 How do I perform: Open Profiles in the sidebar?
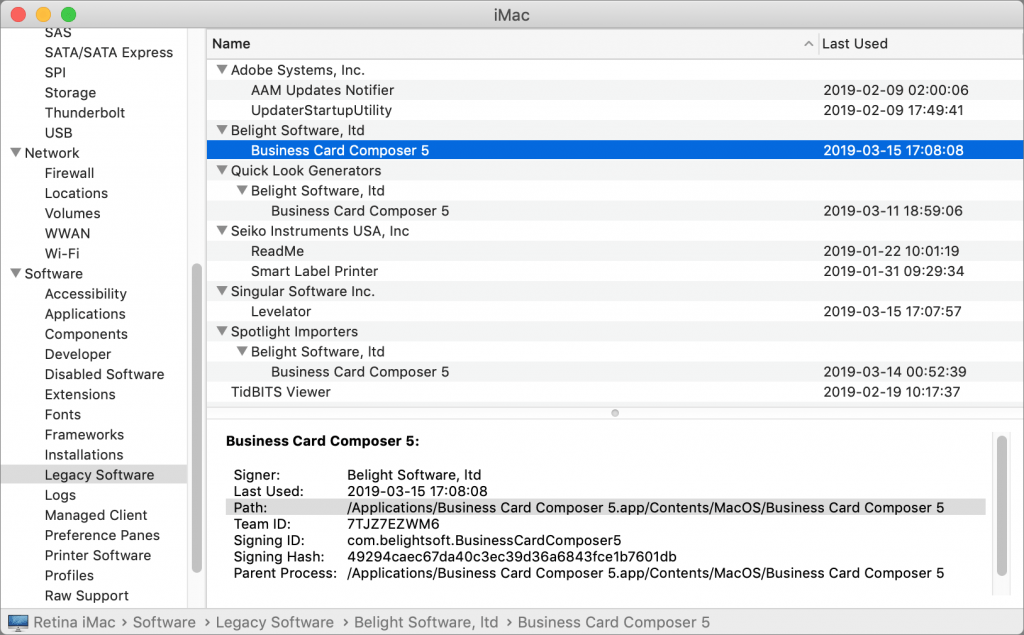69,576
